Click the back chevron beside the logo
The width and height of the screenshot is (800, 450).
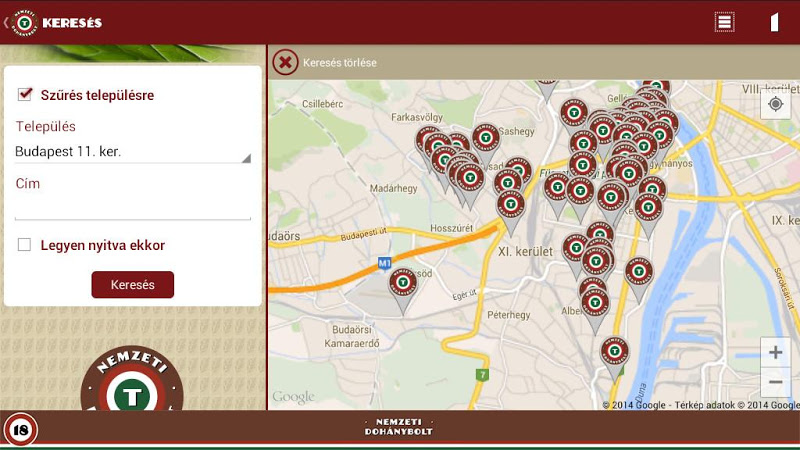click(6, 23)
